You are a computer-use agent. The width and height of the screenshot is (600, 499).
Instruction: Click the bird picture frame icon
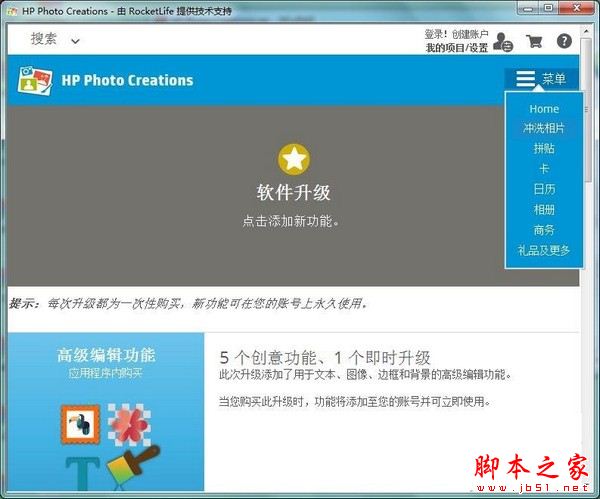click(x=80, y=425)
